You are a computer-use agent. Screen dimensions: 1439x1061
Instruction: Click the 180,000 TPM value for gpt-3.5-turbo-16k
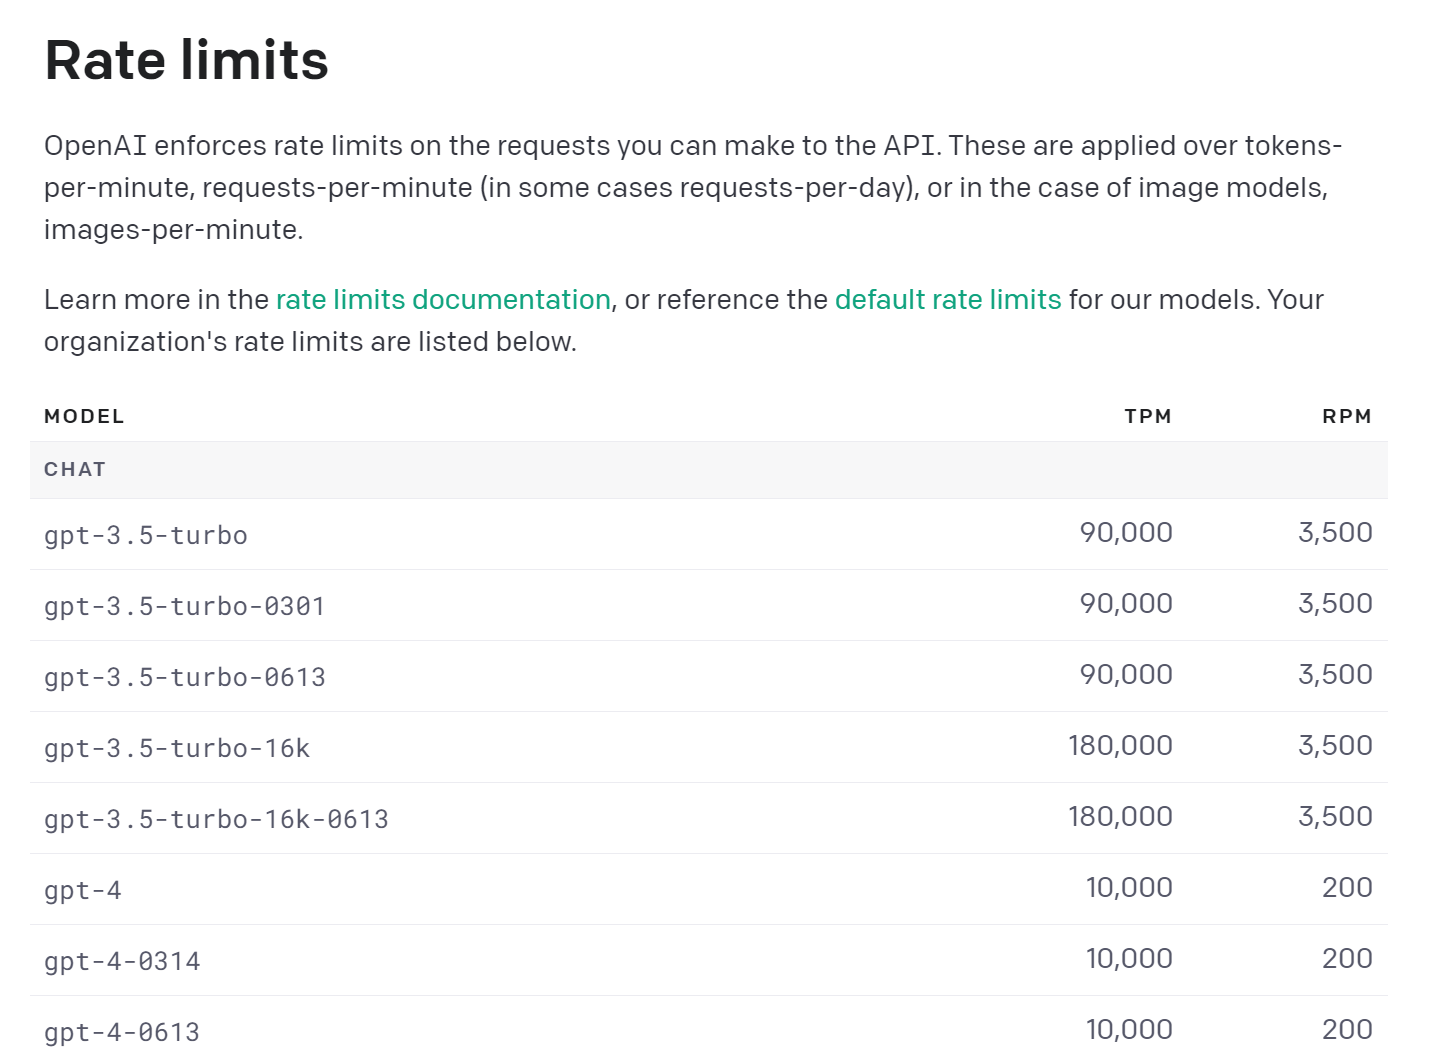1120,745
